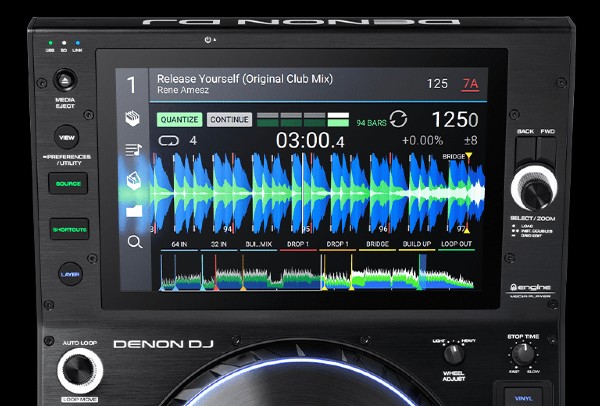Trigger the red-underlined DROP 1 cue

(298, 244)
